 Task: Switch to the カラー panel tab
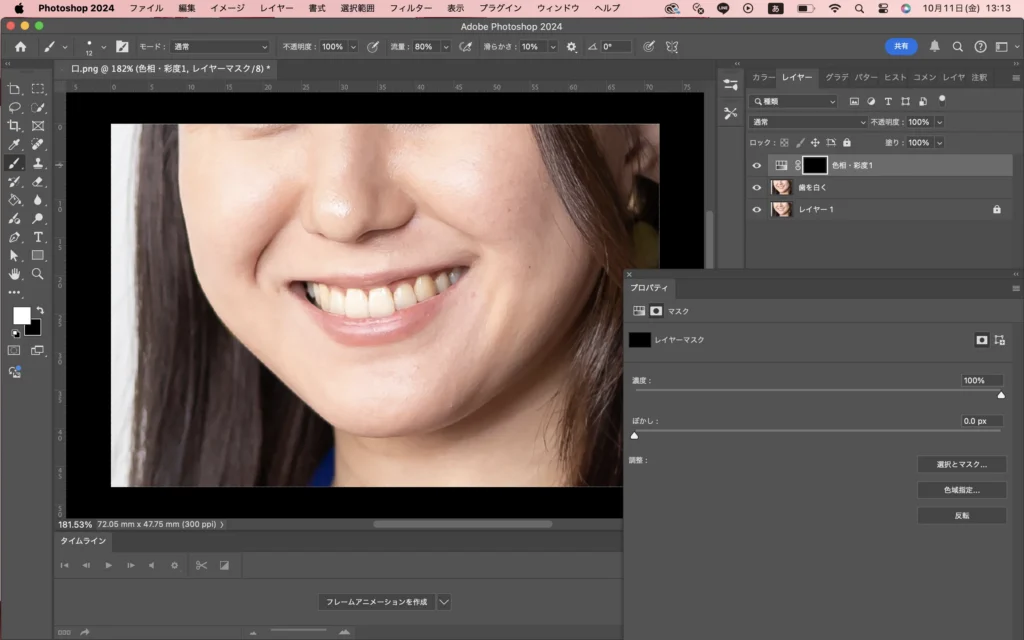click(763, 77)
